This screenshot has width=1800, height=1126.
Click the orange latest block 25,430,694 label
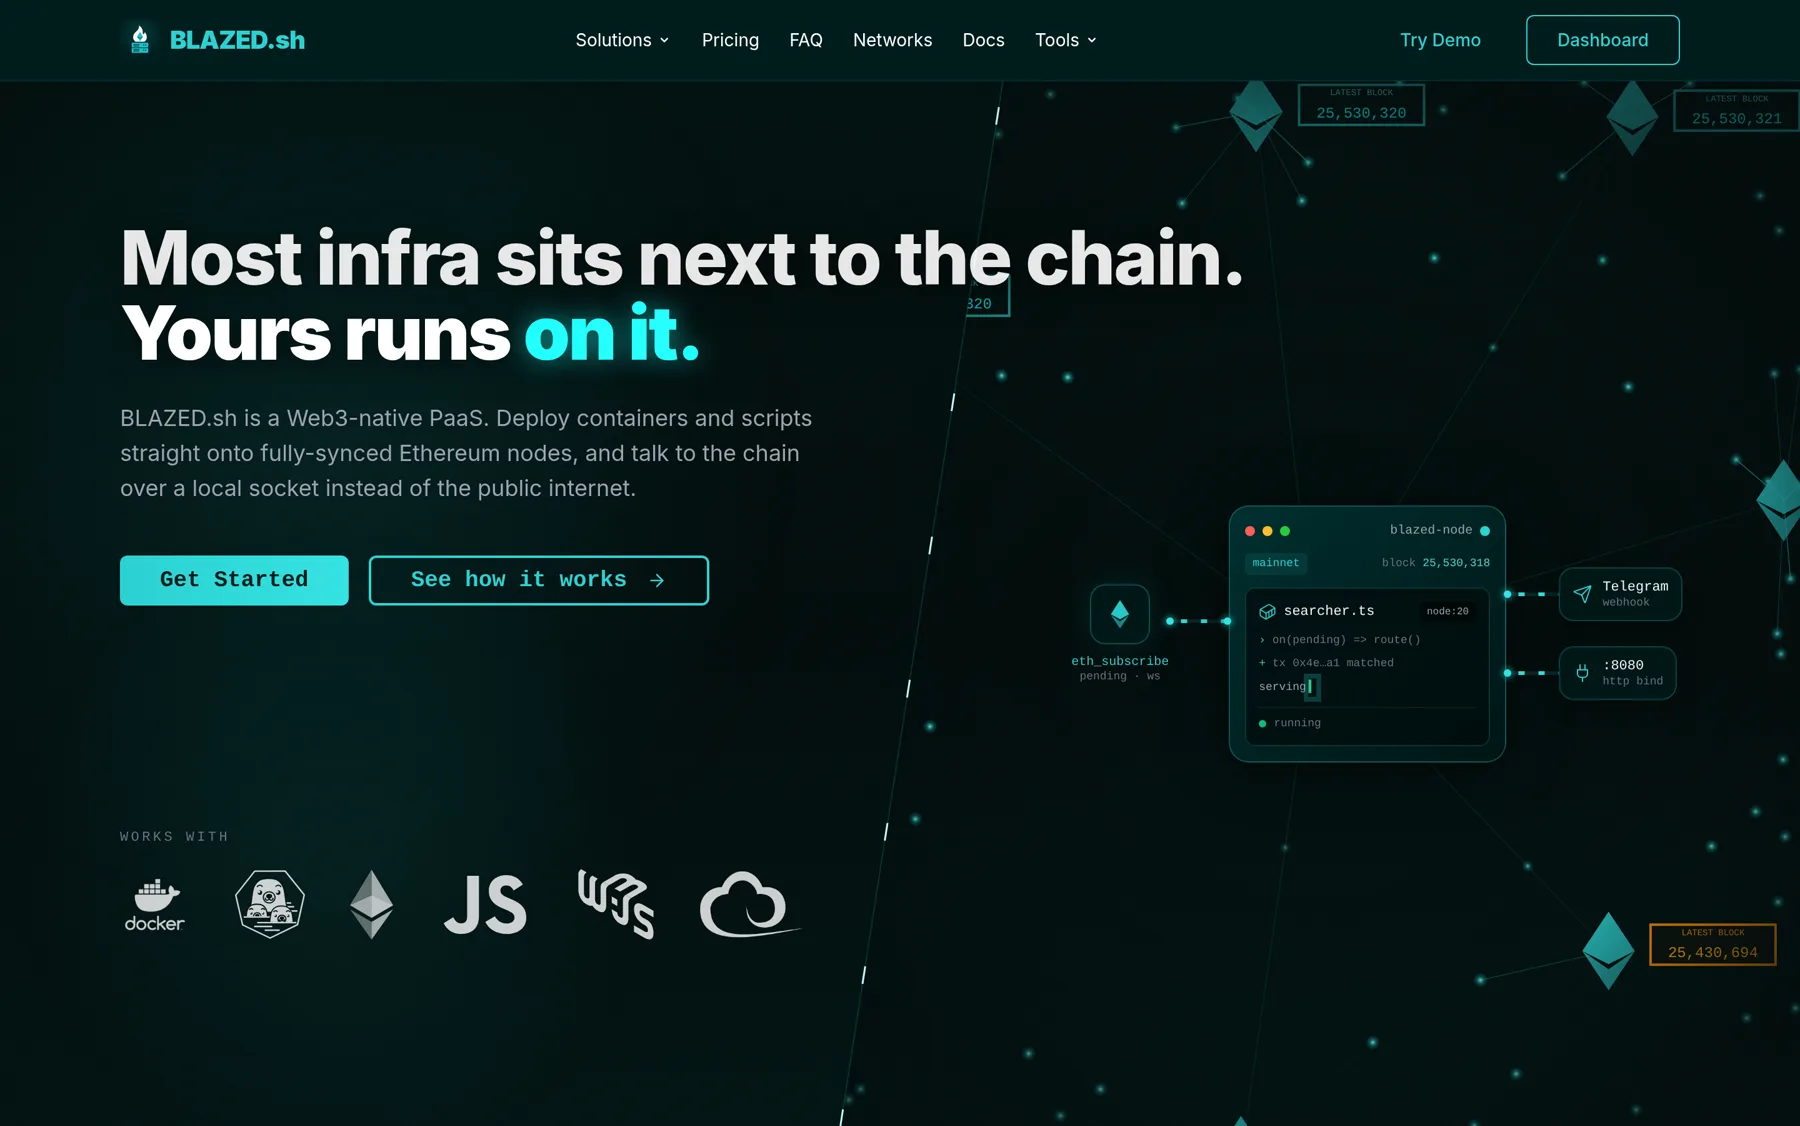tap(1712, 945)
